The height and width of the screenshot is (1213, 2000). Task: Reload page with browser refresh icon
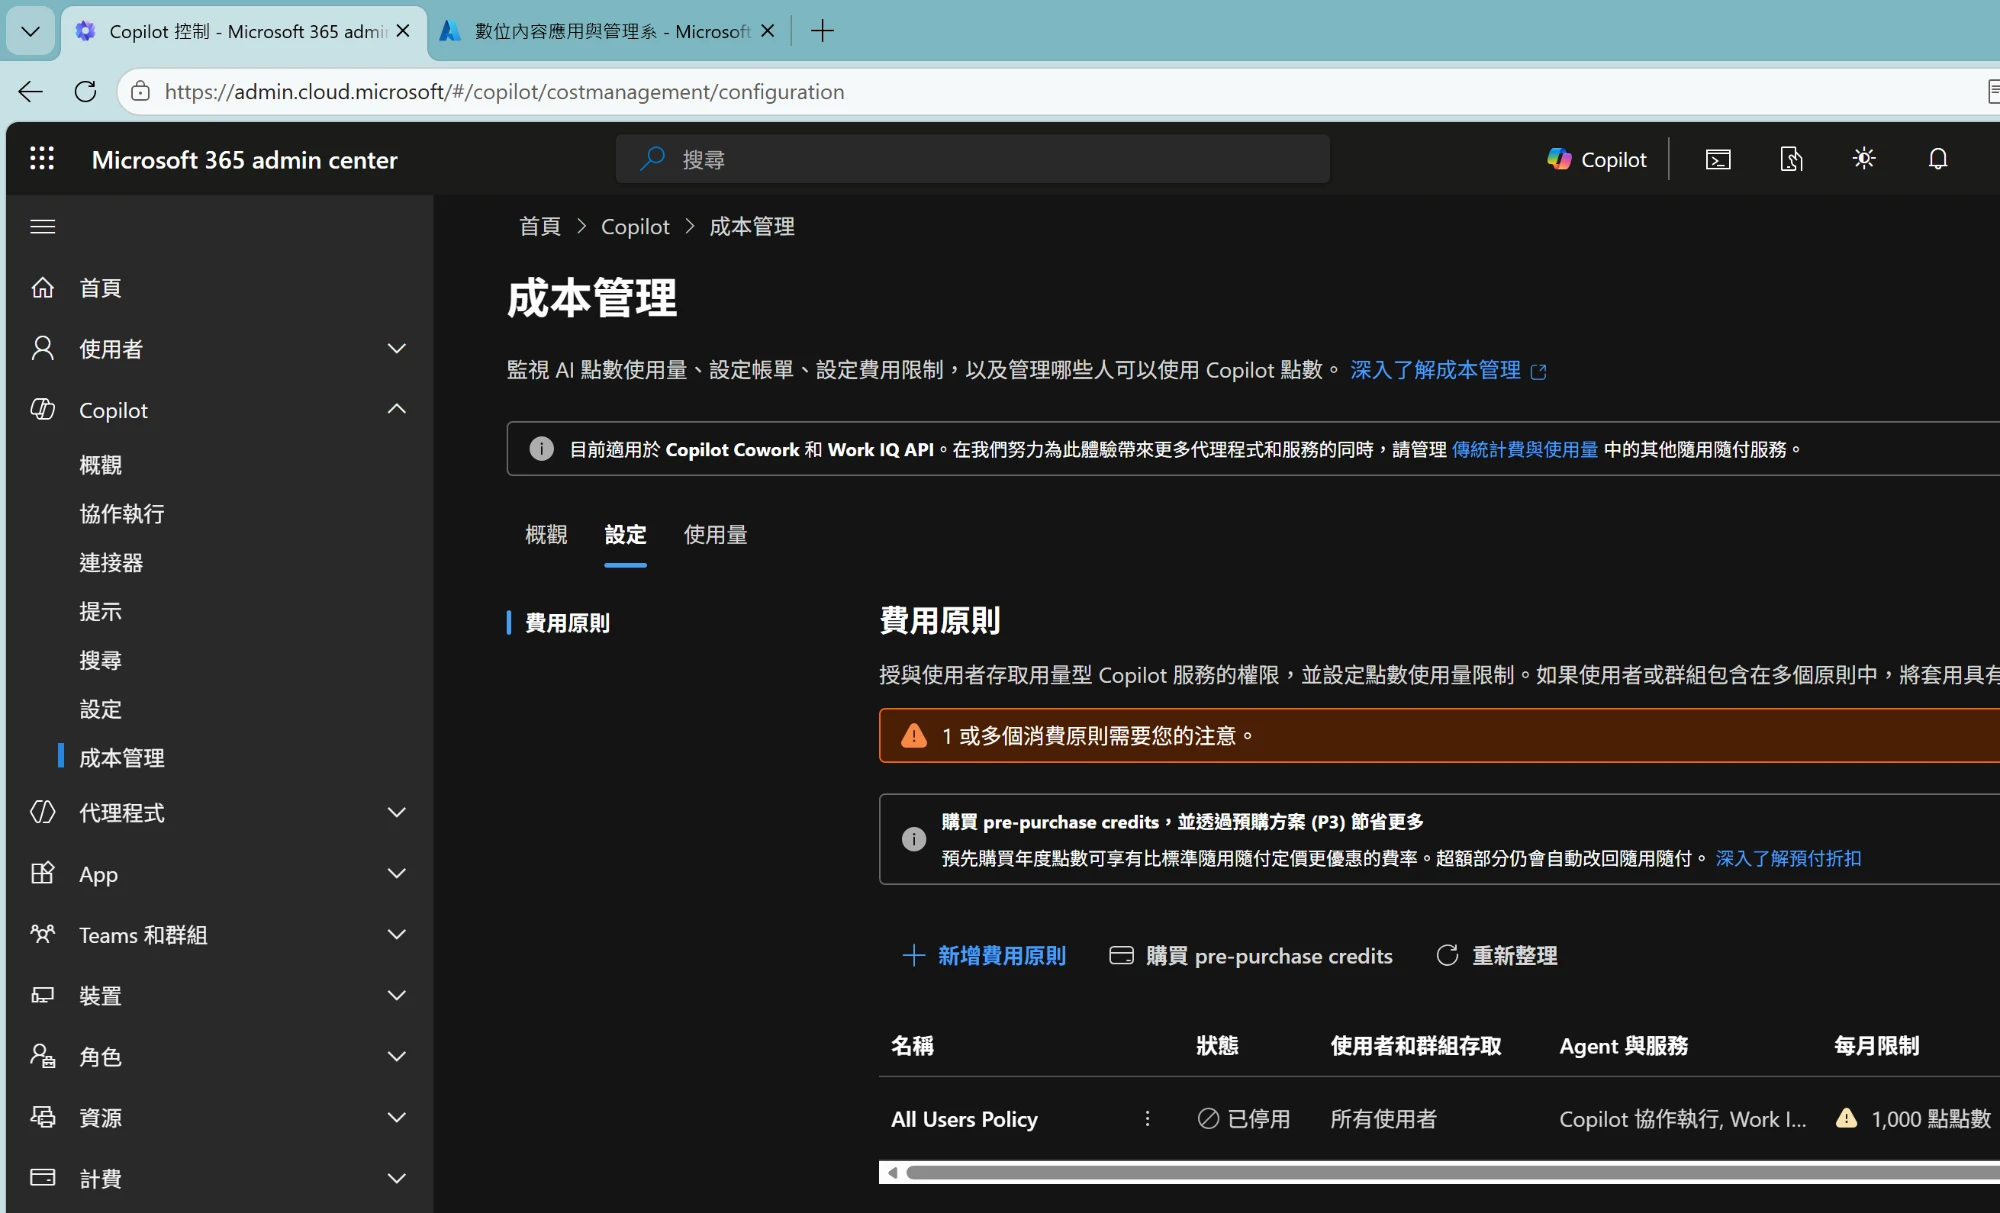point(86,92)
